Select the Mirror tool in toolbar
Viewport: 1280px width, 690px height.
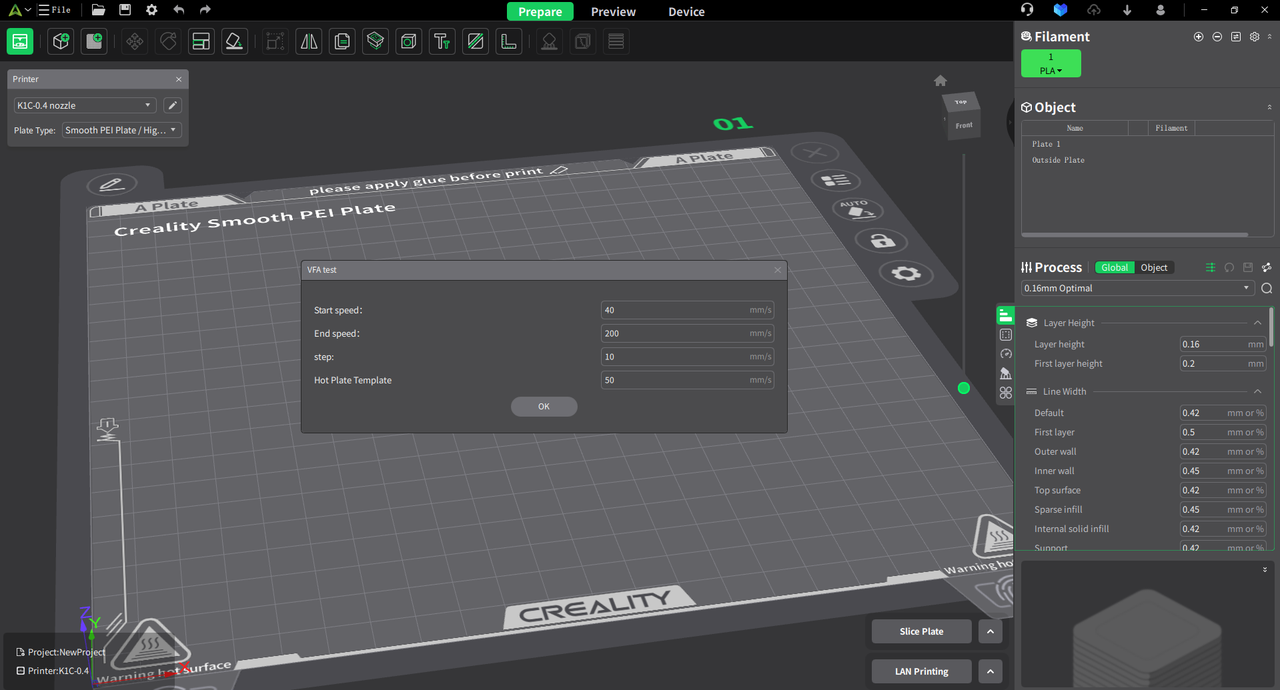(x=309, y=41)
